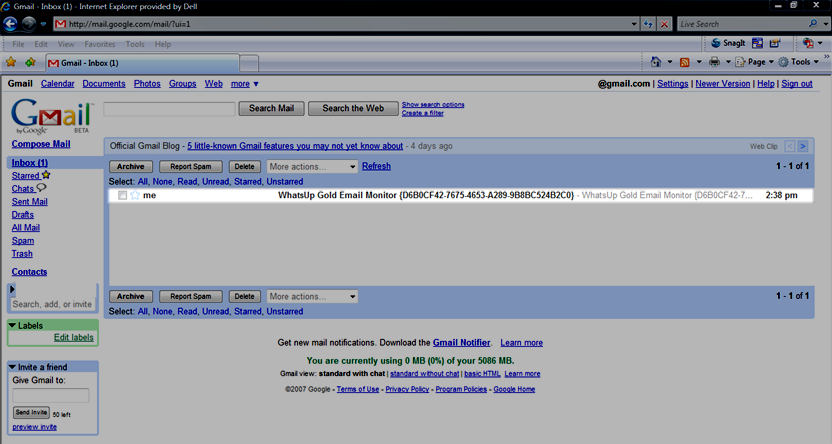
Task: Click the Search Mail button
Action: [271, 108]
